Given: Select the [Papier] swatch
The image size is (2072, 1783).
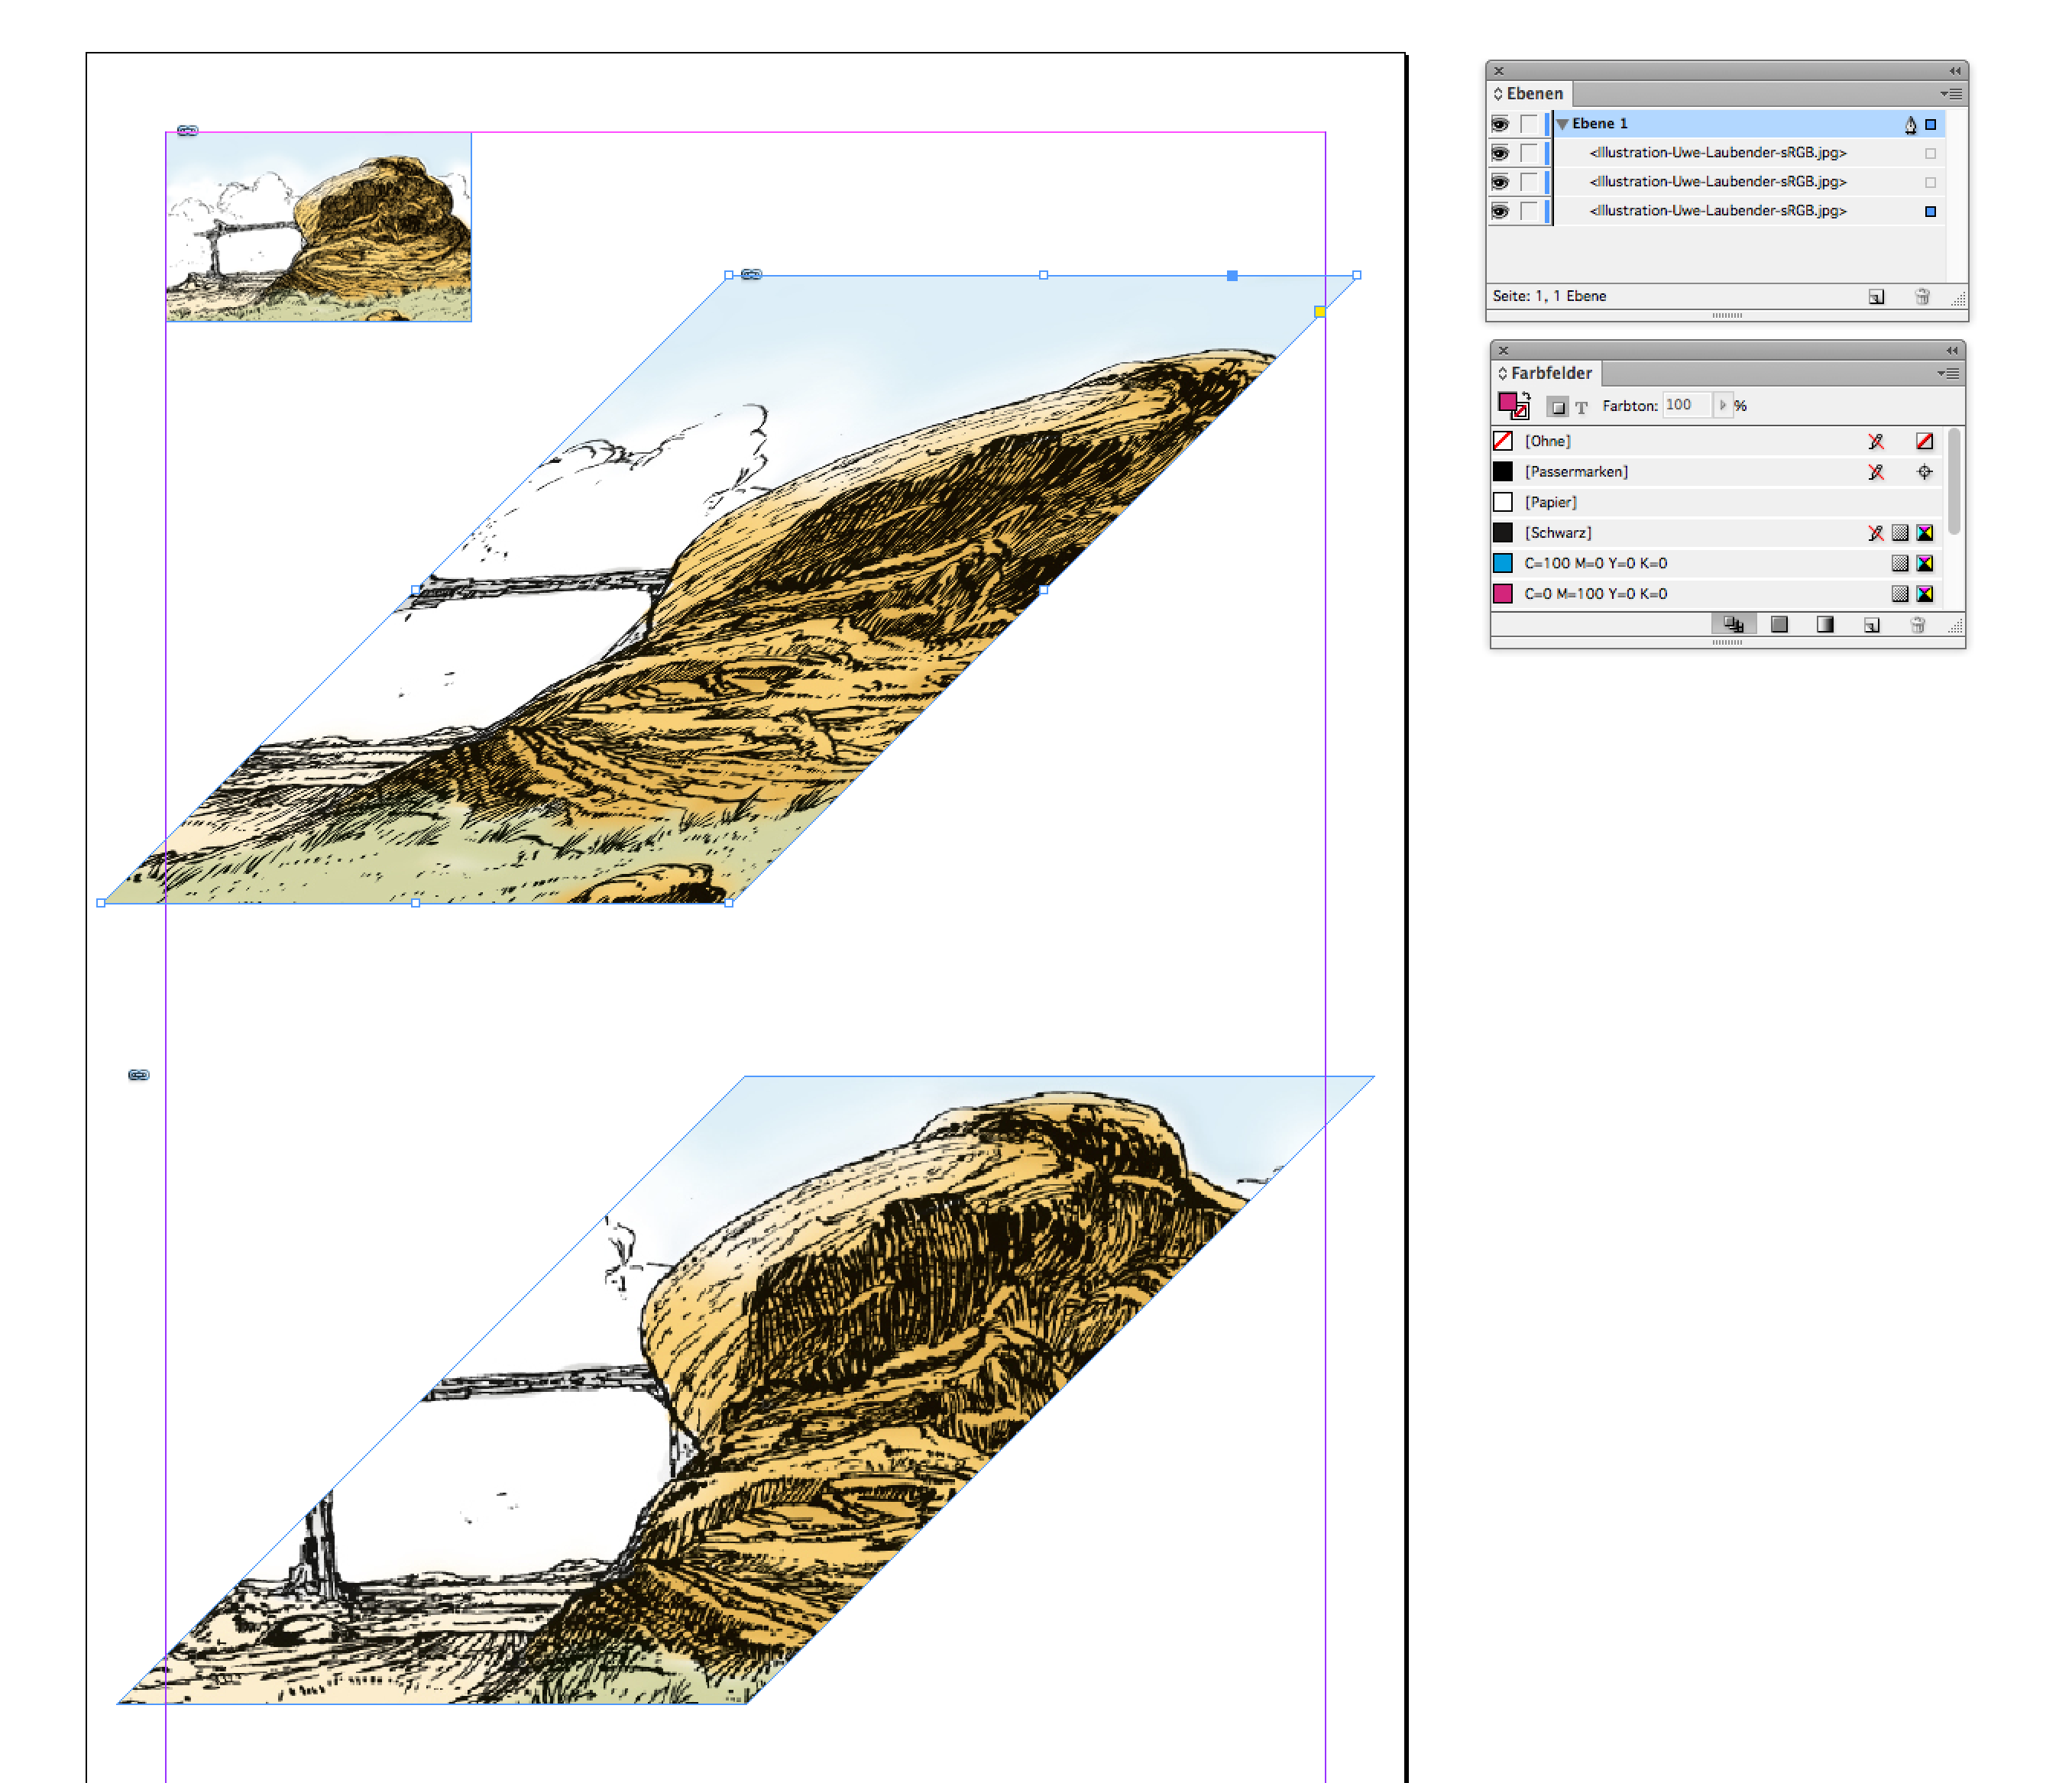Looking at the screenshot, I should pos(1716,502).
